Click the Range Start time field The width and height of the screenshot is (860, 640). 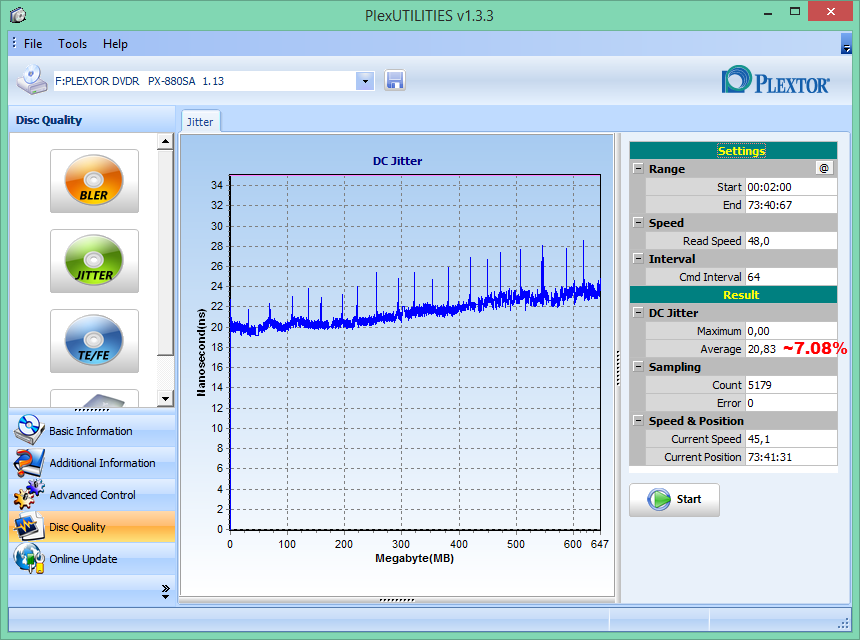click(791, 187)
